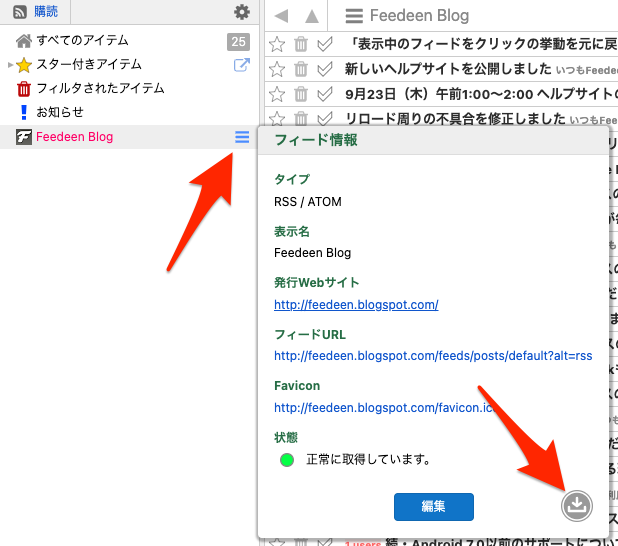Click the red trash icon for フィルタされたアイテム

point(24,89)
